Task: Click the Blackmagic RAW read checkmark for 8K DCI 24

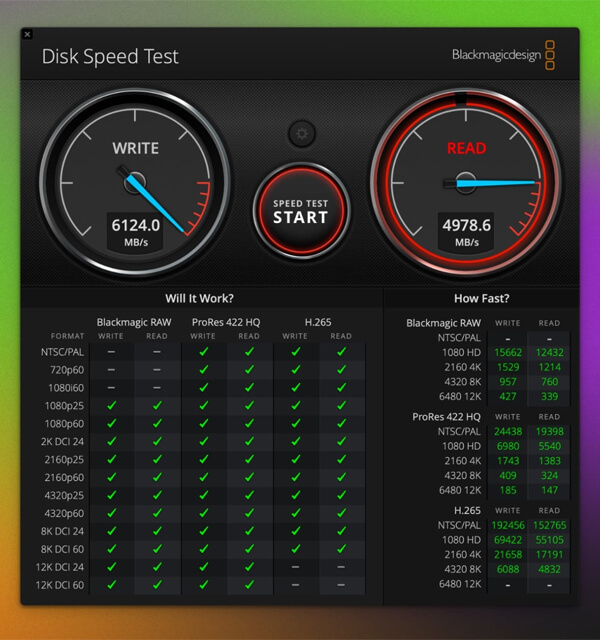Action: click(157, 531)
